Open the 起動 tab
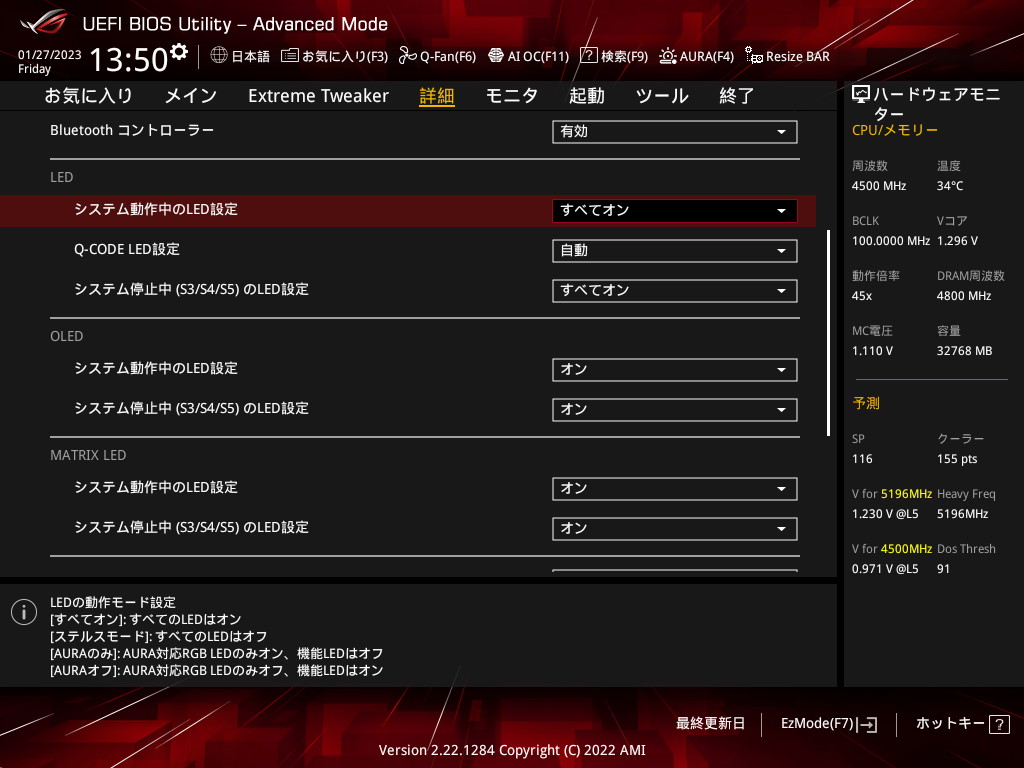Image resolution: width=1024 pixels, height=768 pixels. point(586,95)
